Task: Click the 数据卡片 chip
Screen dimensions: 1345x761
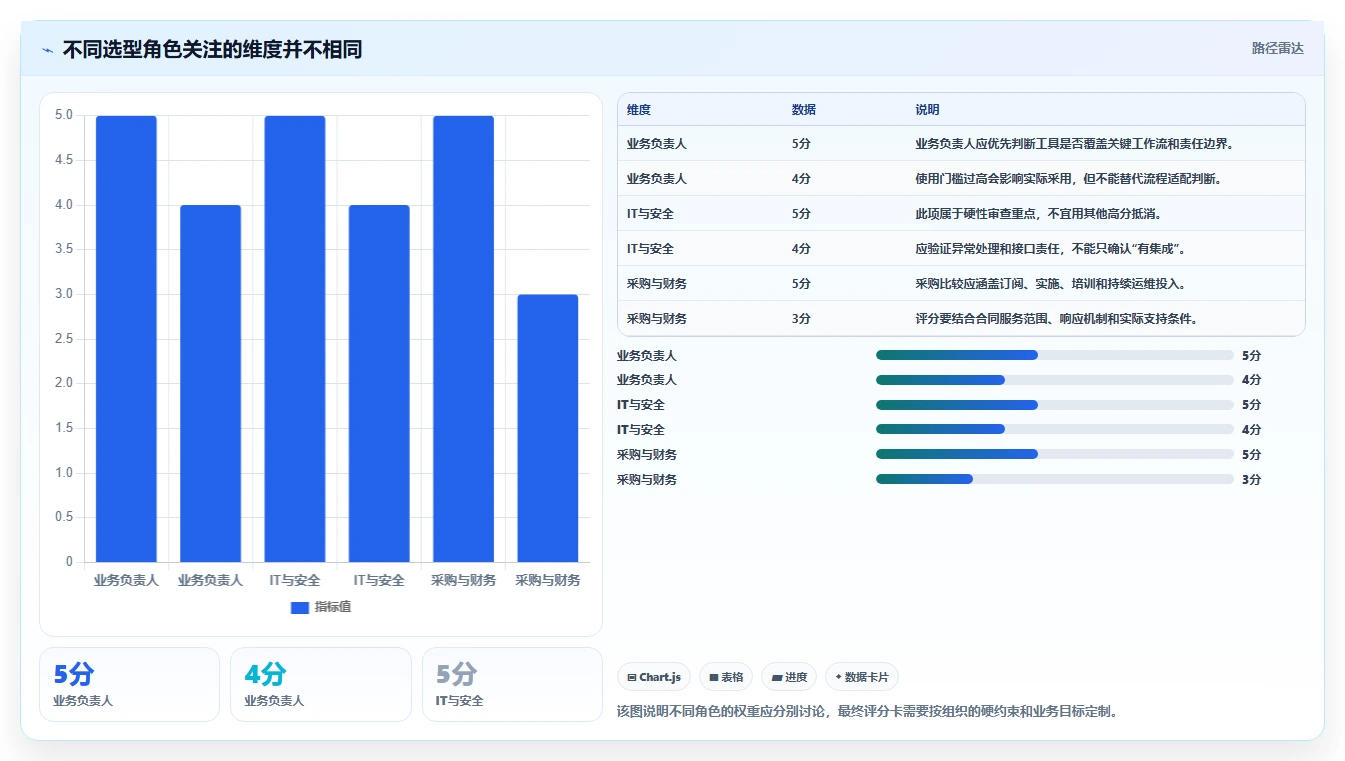Action: click(x=862, y=677)
